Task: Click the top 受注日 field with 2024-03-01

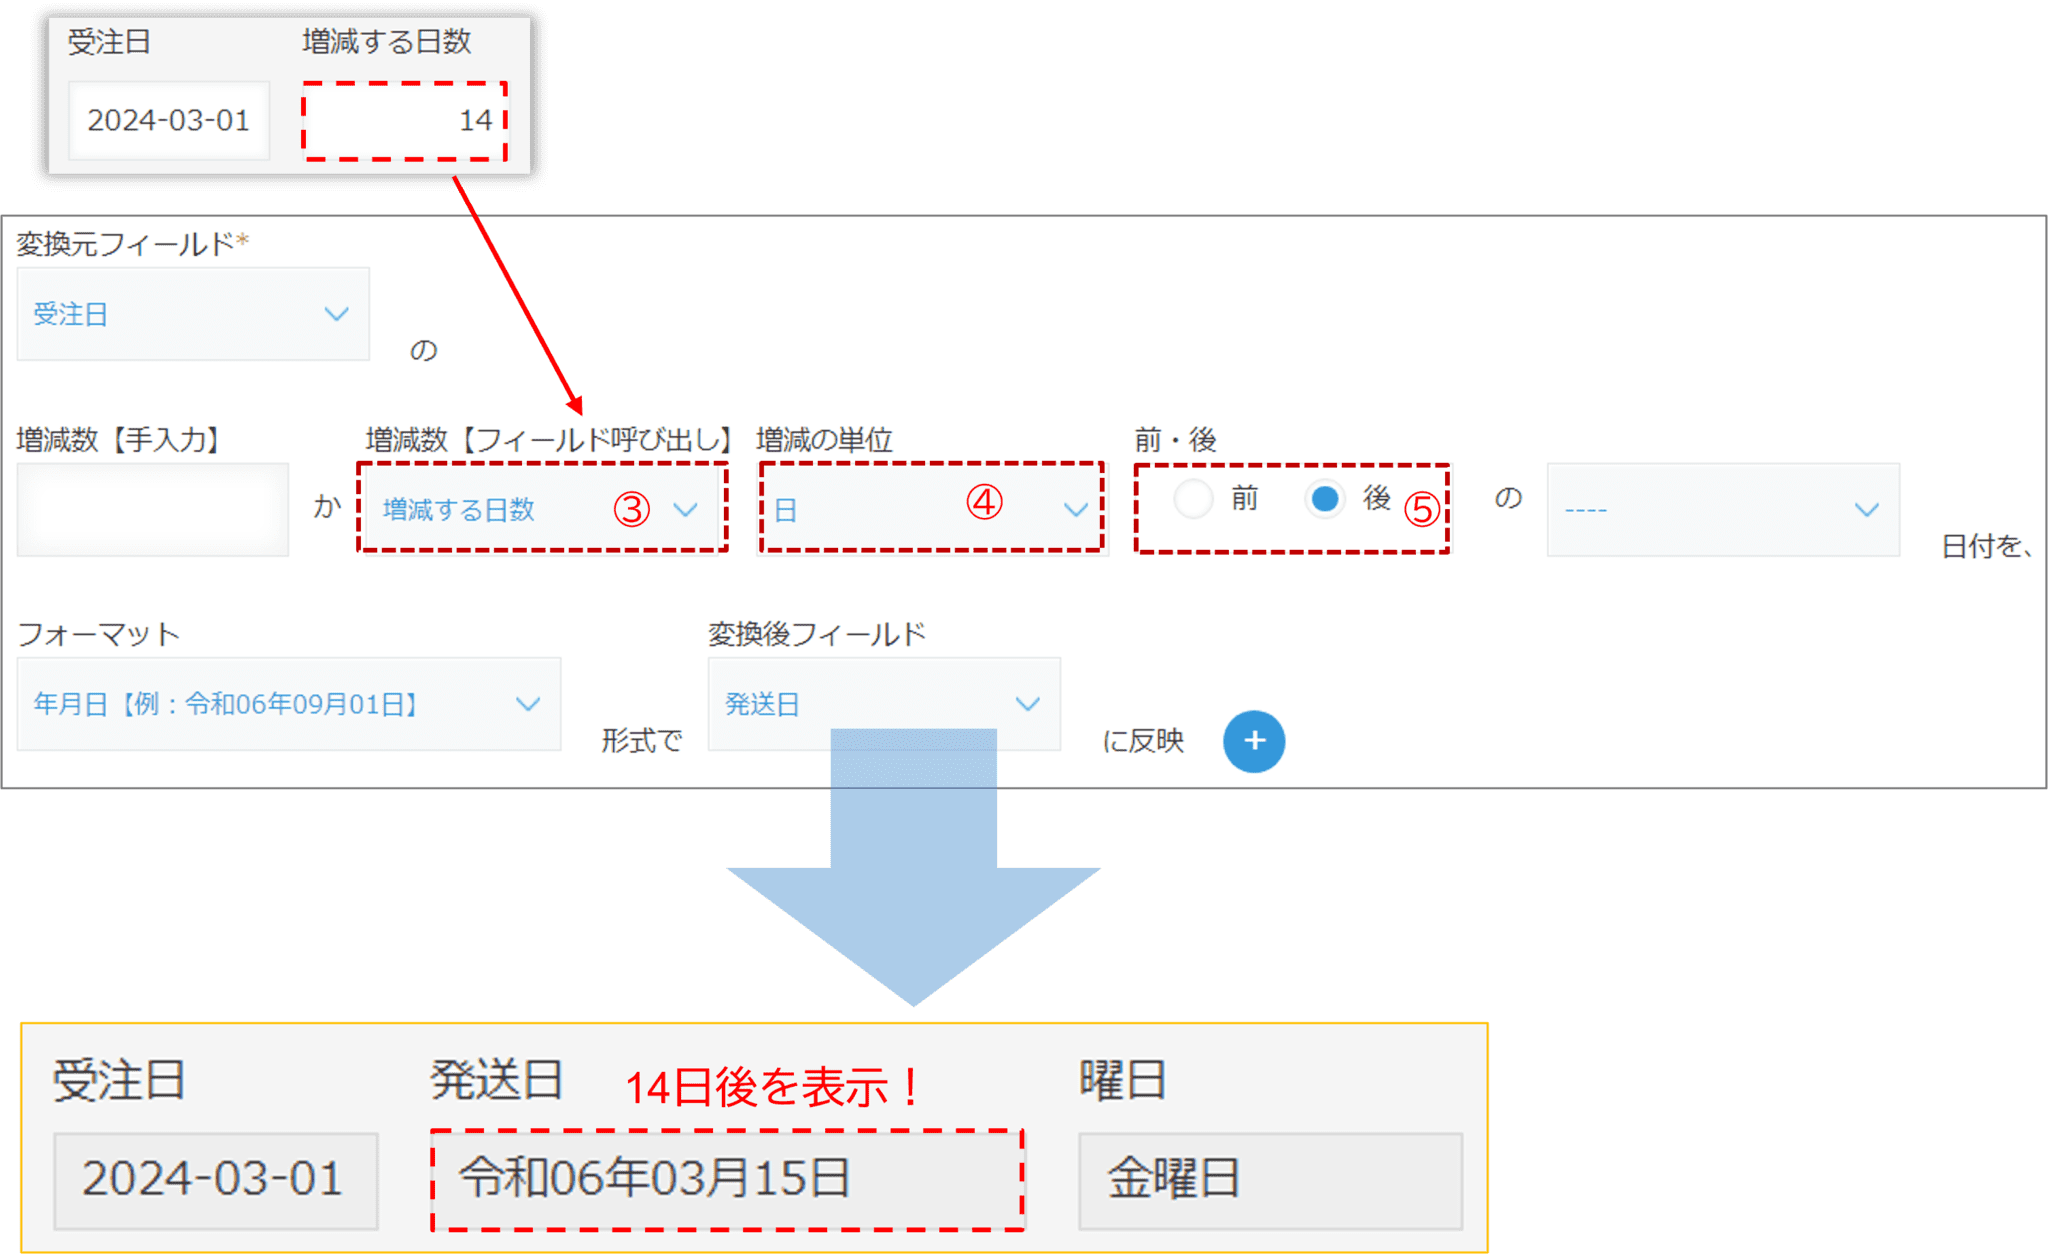Action: tap(168, 121)
